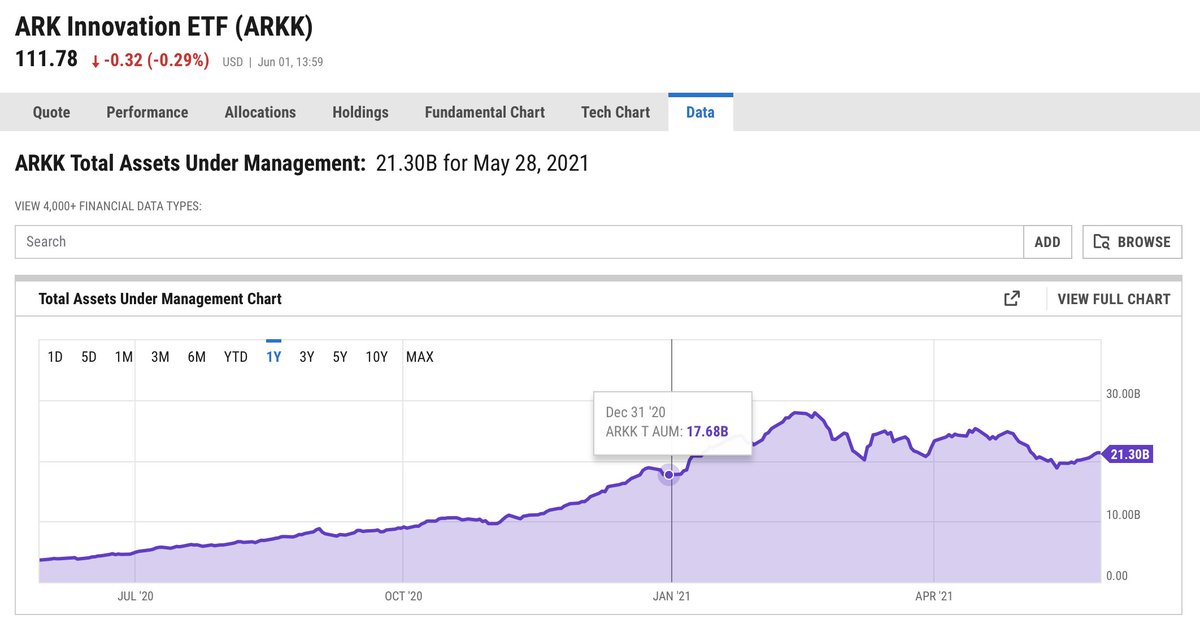
Task: Click the JUL '20 axis label
Action: click(135, 596)
